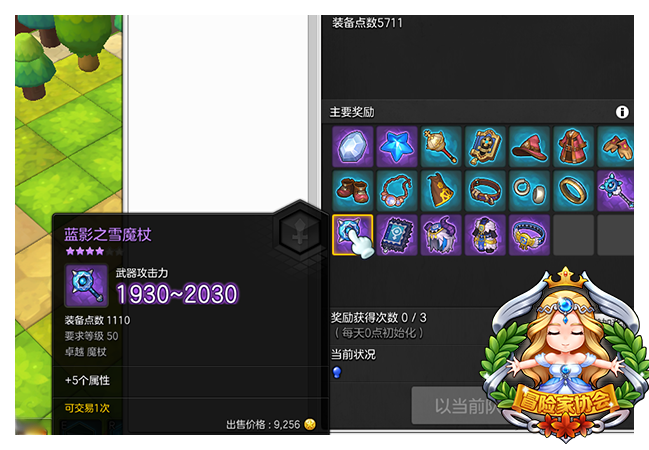Image resolution: width=649 pixels, height=450 pixels.
Task: Select the gold ring reward item
Action: coord(574,191)
